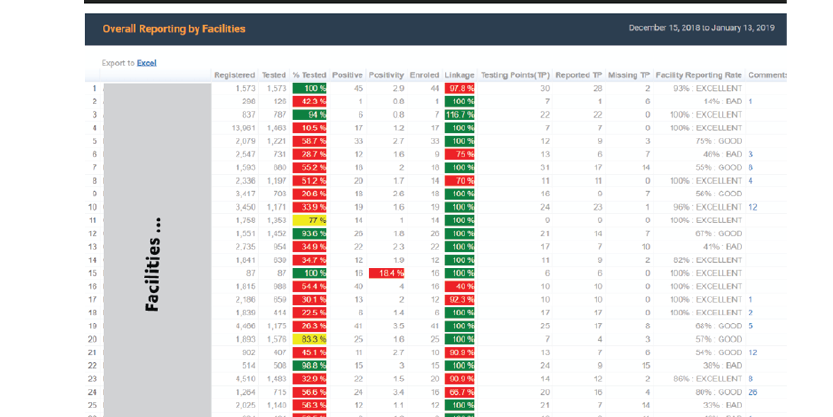
Task: Click the yellow 83.3 % tested cell
Action: [309, 338]
